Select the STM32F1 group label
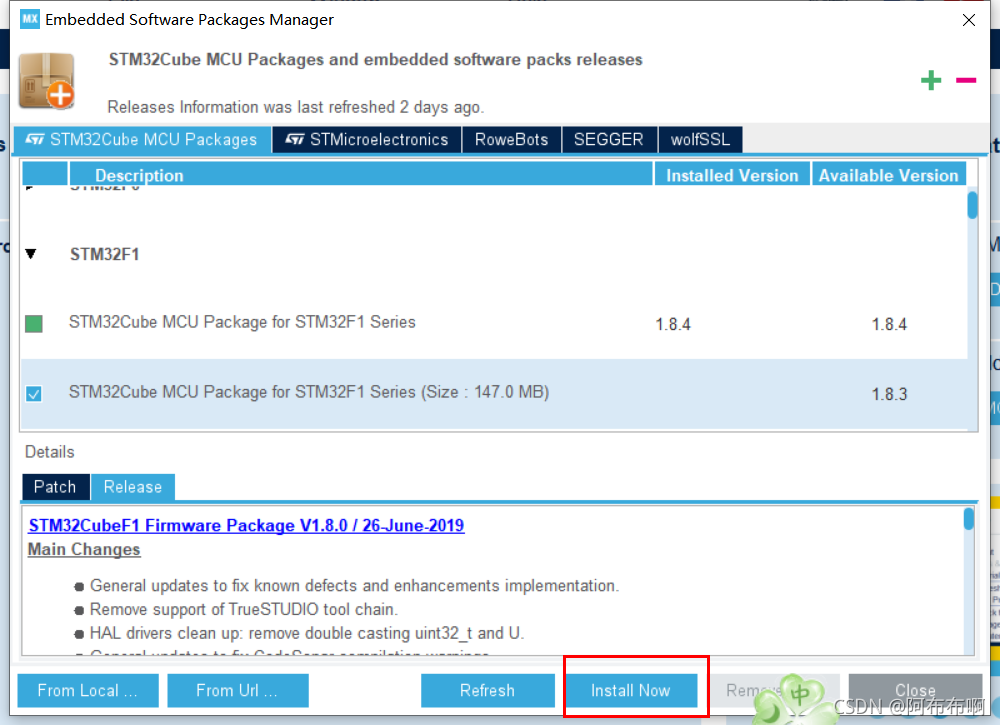 point(105,254)
